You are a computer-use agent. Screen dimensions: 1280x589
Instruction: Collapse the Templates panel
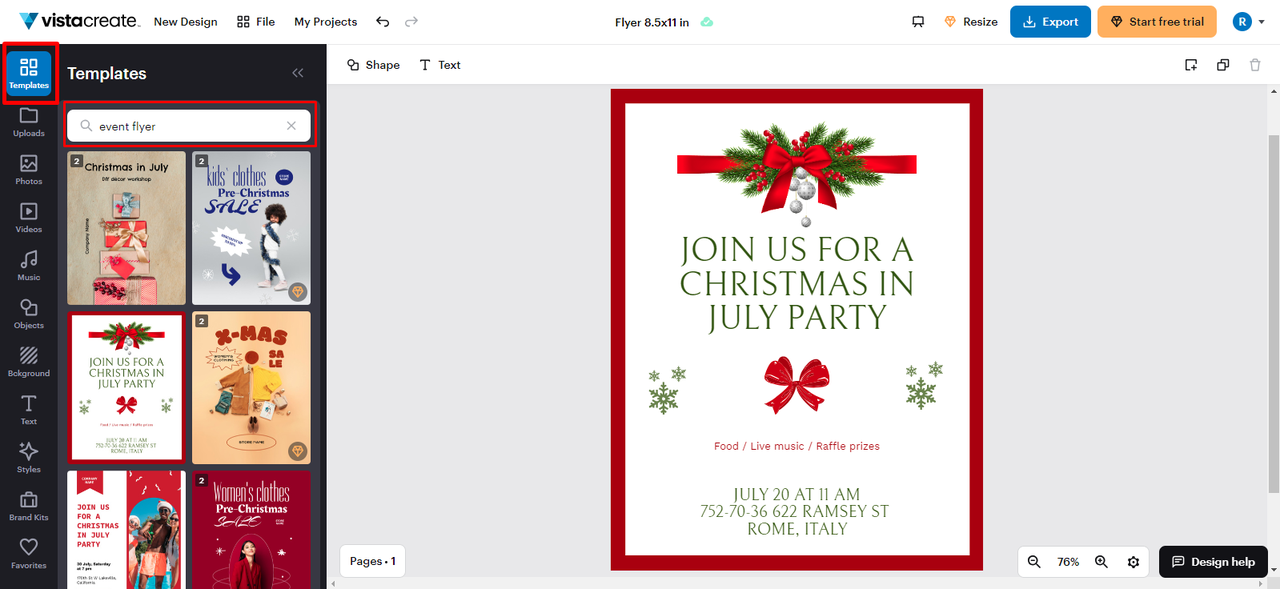(297, 73)
